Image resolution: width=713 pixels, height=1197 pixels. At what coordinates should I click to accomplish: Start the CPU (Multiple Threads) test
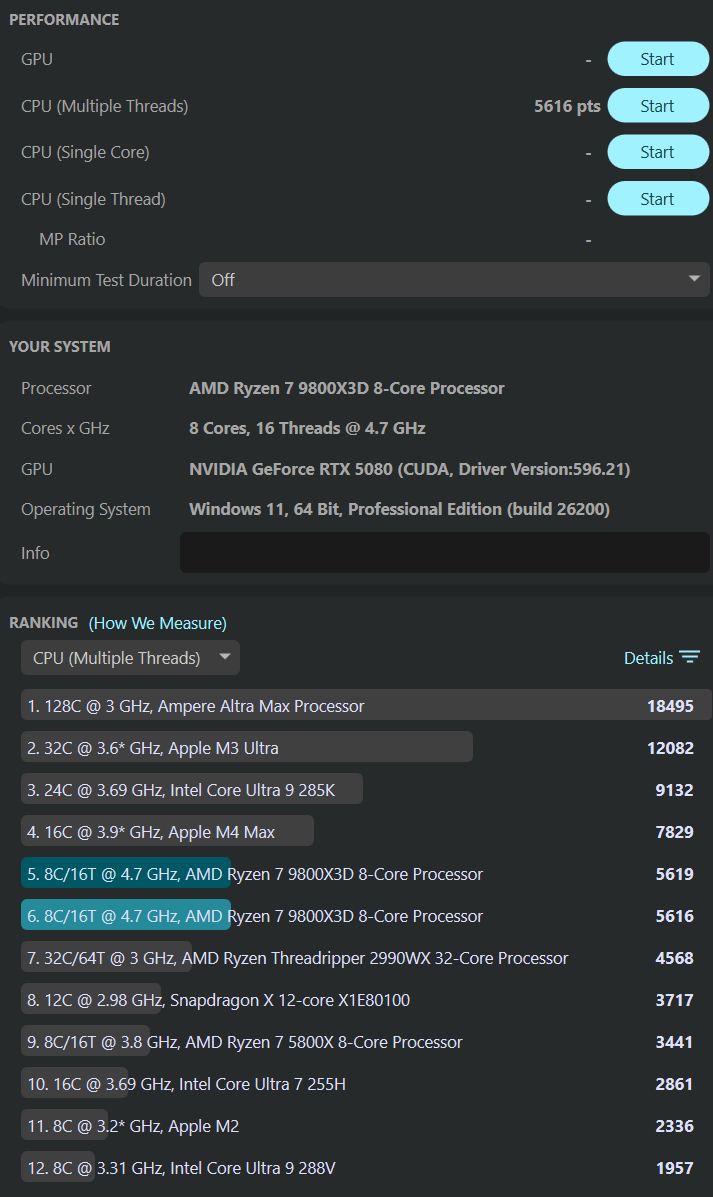point(658,105)
